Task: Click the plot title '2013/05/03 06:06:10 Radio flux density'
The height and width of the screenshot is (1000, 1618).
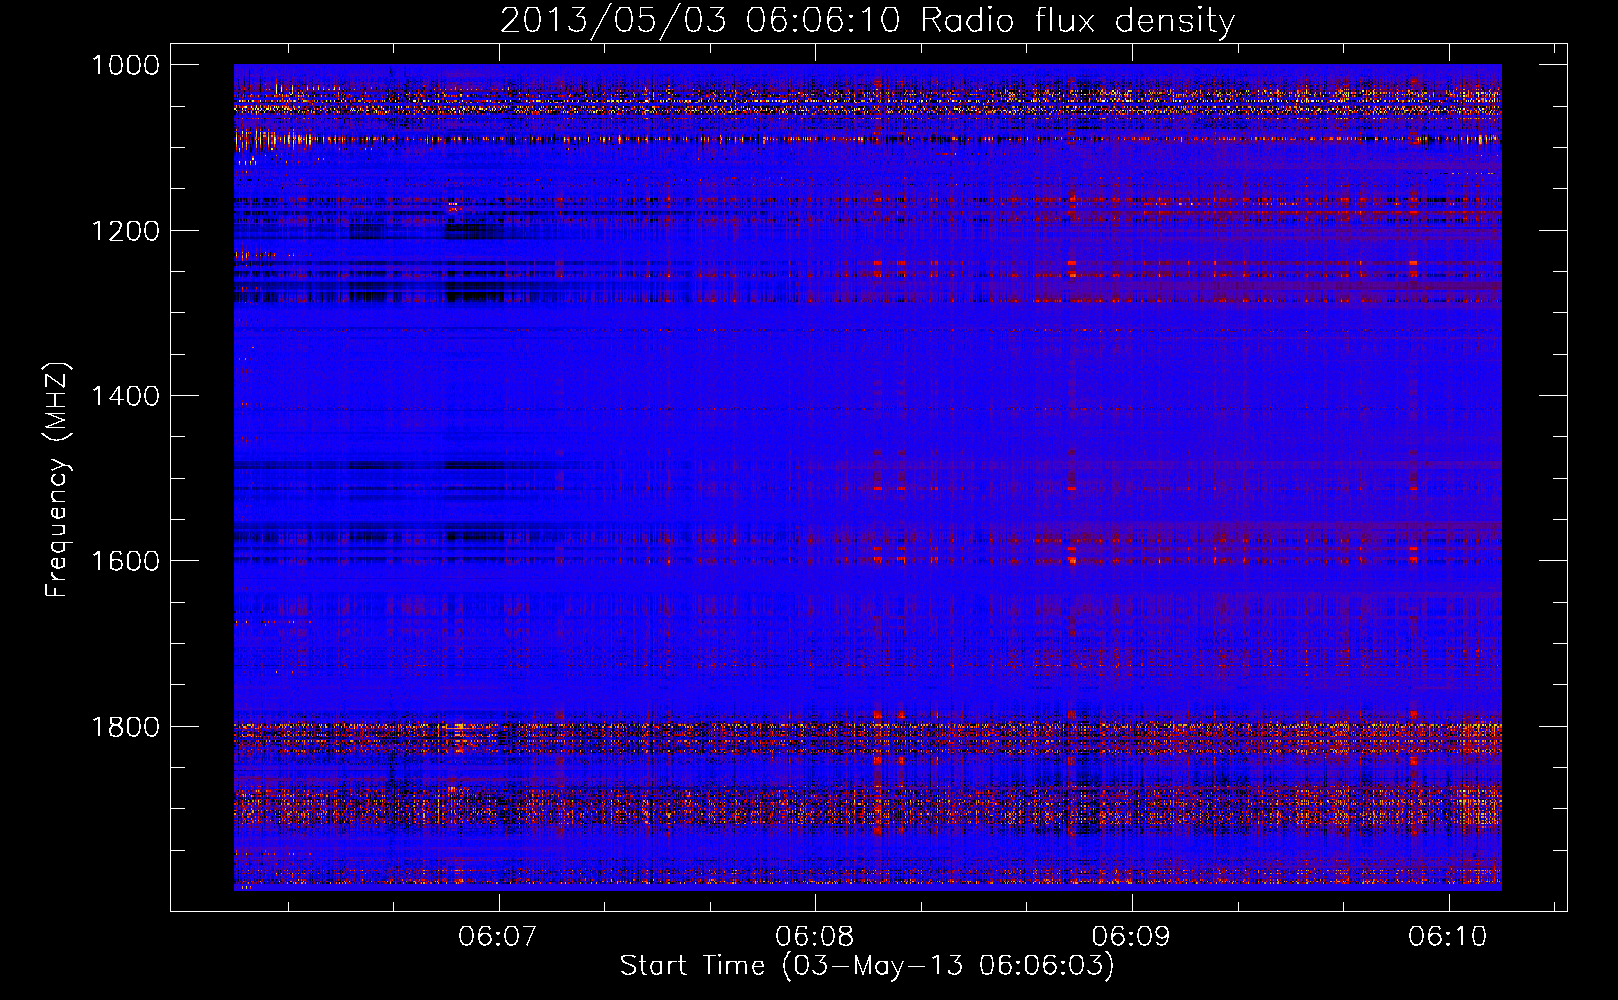Action: (867, 20)
